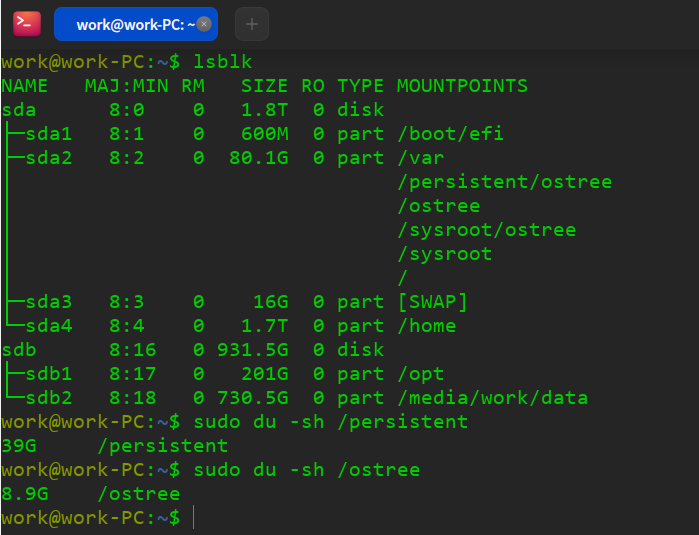Click the /home mountpoint text
The height and width of the screenshot is (535, 699).
pos(426,326)
